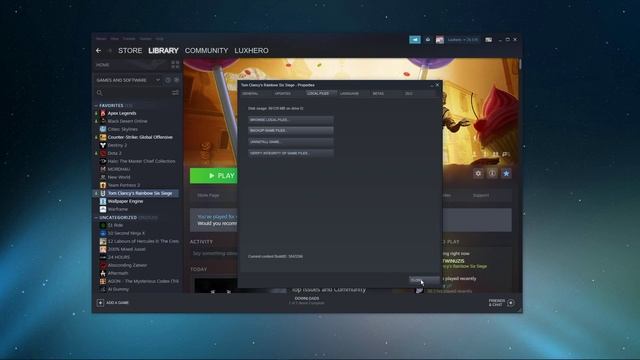
Task: Open the account name dropdown
Action: click(462, 40)
